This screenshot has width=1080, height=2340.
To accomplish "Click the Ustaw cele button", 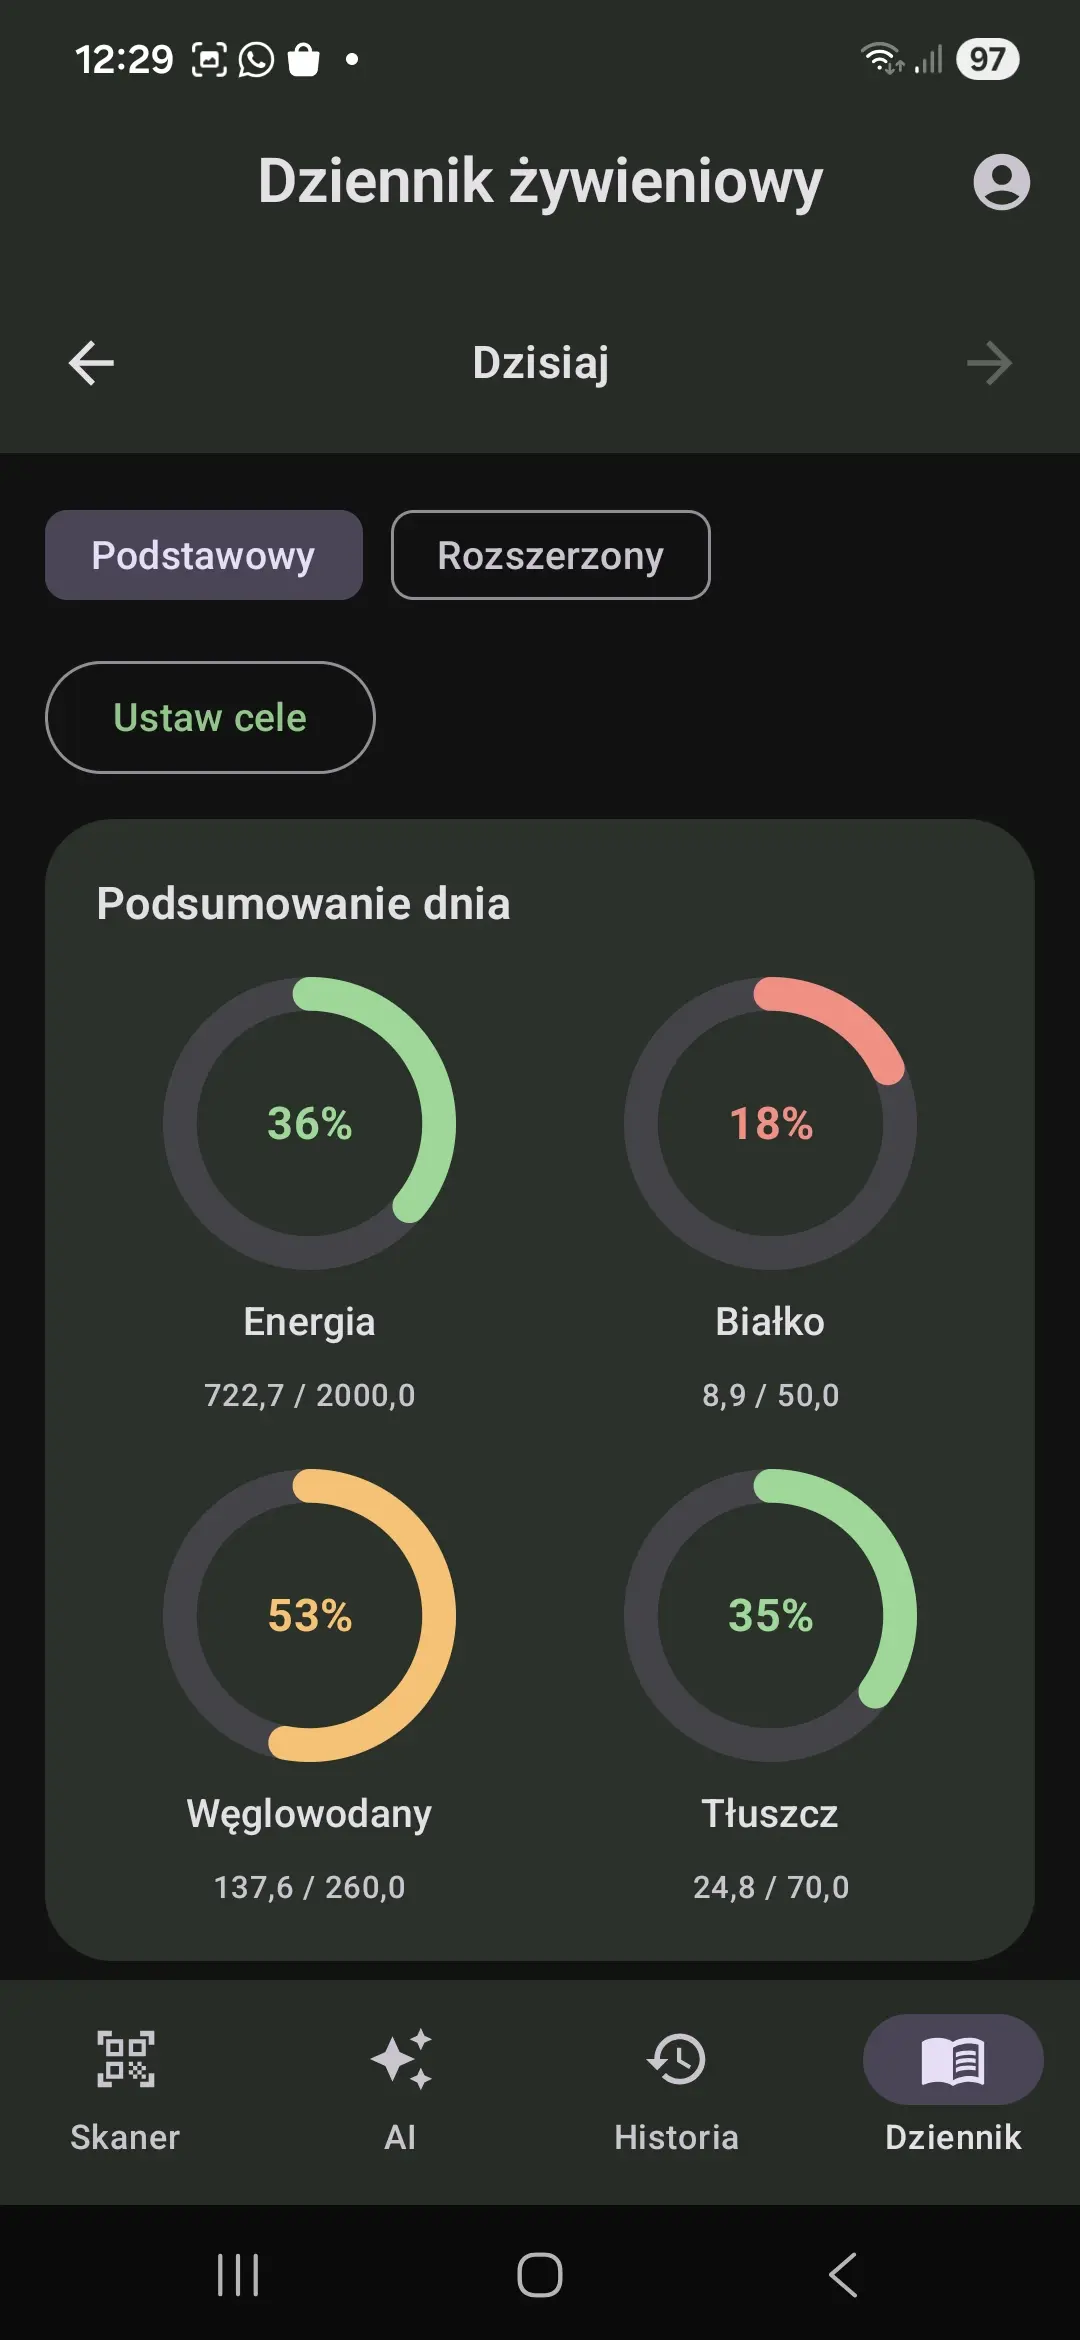I will [x=210, y=717].
